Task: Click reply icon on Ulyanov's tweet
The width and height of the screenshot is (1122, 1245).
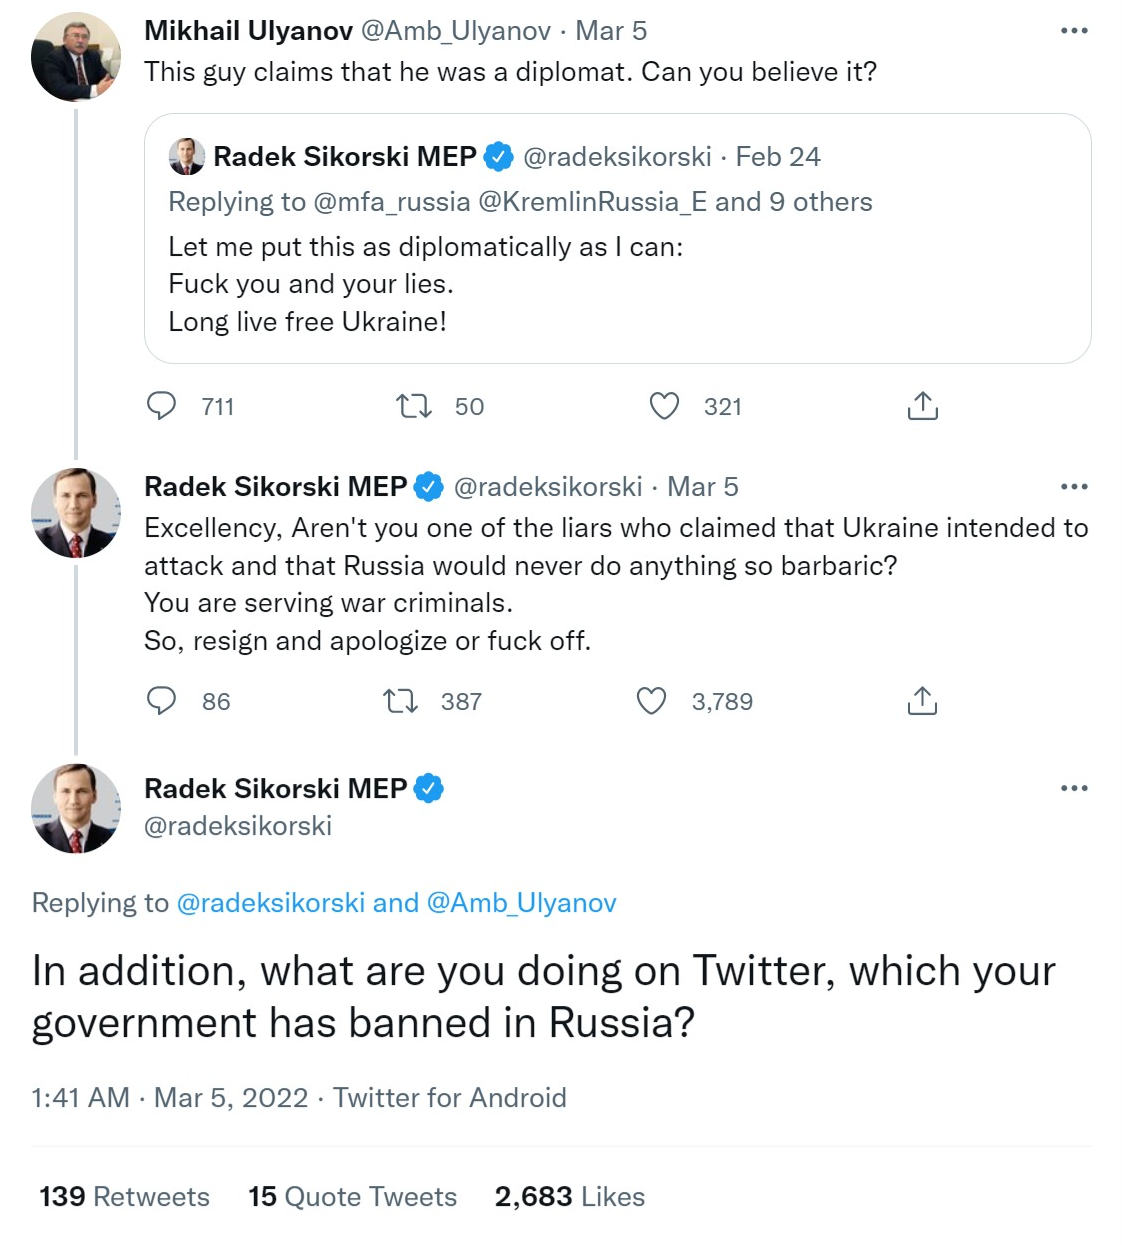Action: tap(161, 406)
